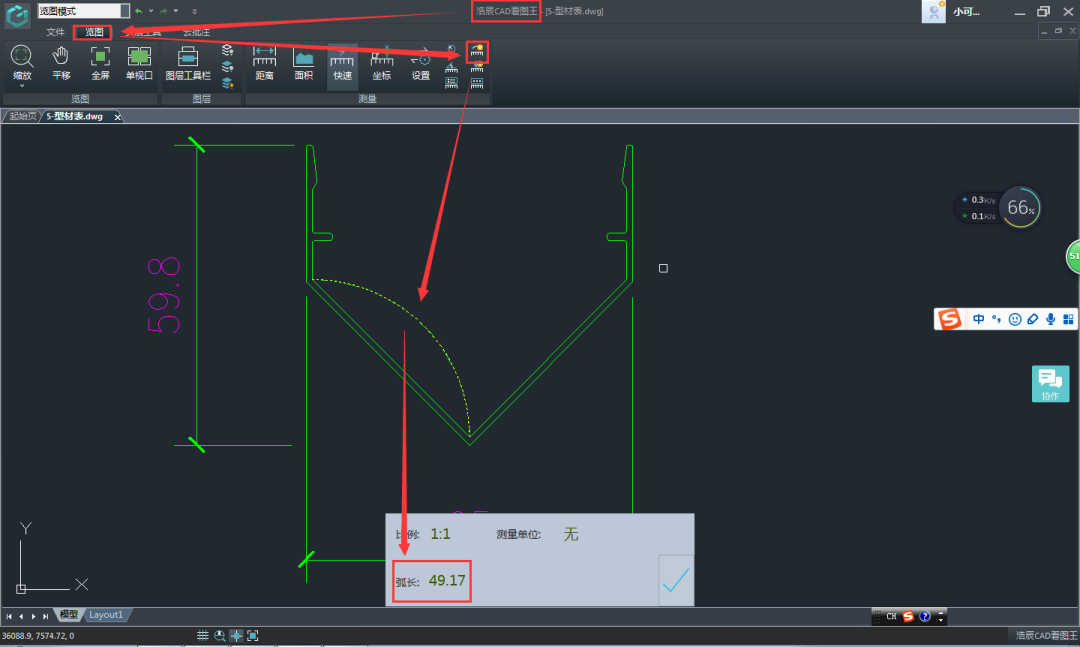This screenshot has height=647, width=1080.
Task: Start the 面积 area measurement
Action: (304, 62)
